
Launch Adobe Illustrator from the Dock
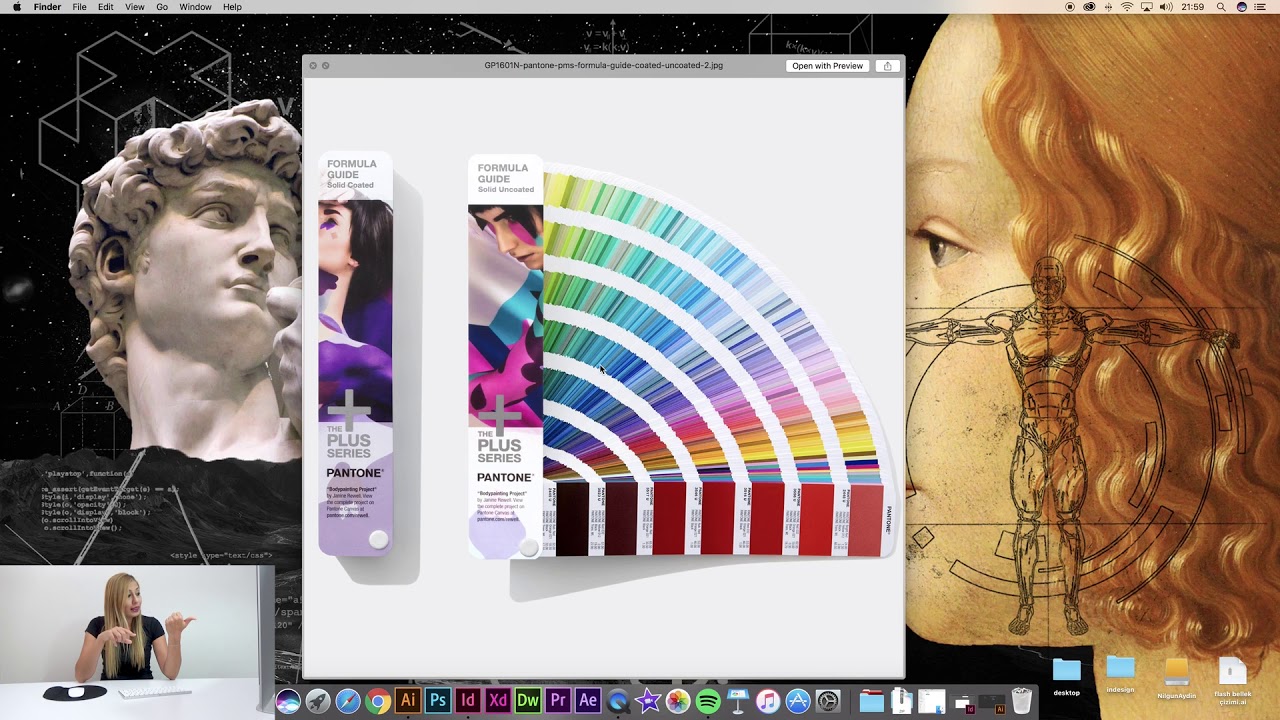tap(408, 701)
